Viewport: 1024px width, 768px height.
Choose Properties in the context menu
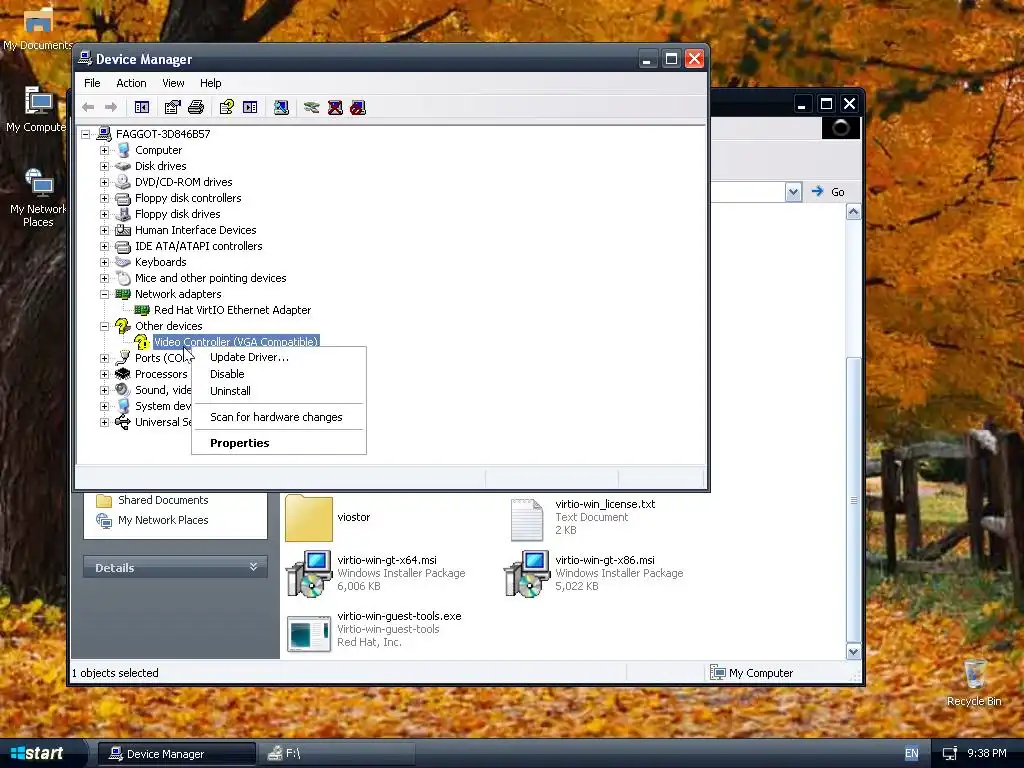[279, 443]
